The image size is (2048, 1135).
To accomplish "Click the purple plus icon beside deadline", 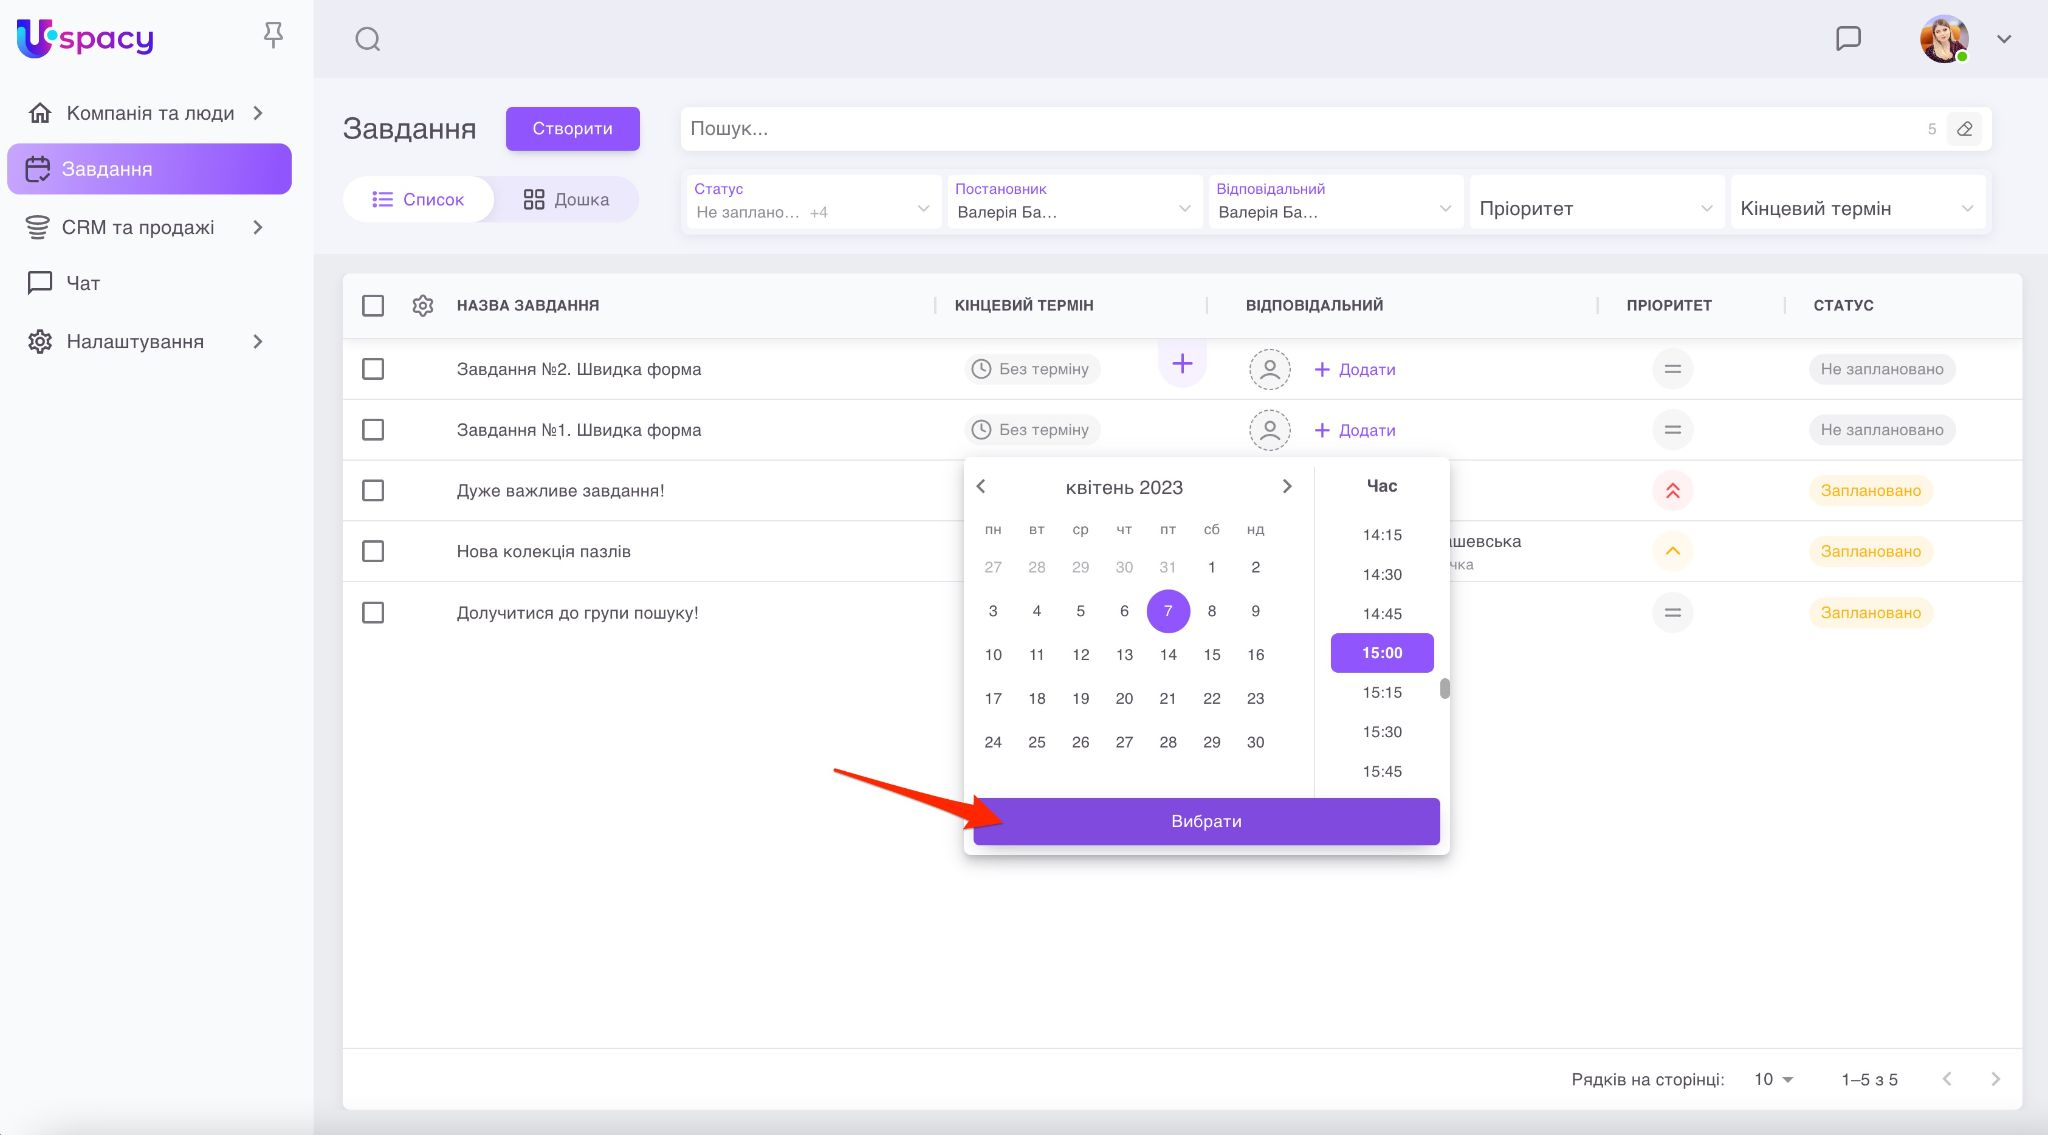I will coord(1182,364).
